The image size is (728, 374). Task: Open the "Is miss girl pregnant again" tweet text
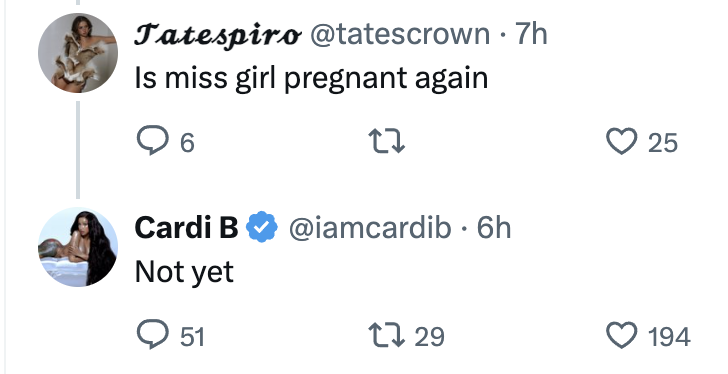311,78
